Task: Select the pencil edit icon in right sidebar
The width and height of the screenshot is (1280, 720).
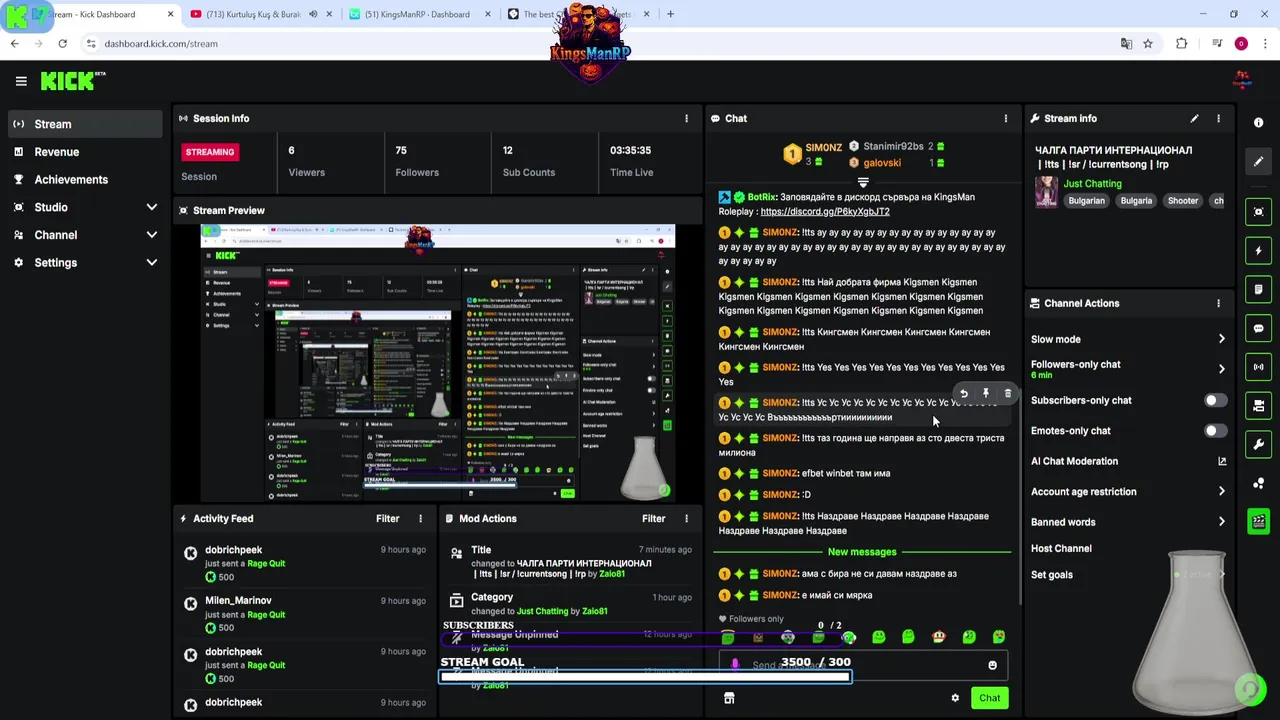Action: (1258, 161)
